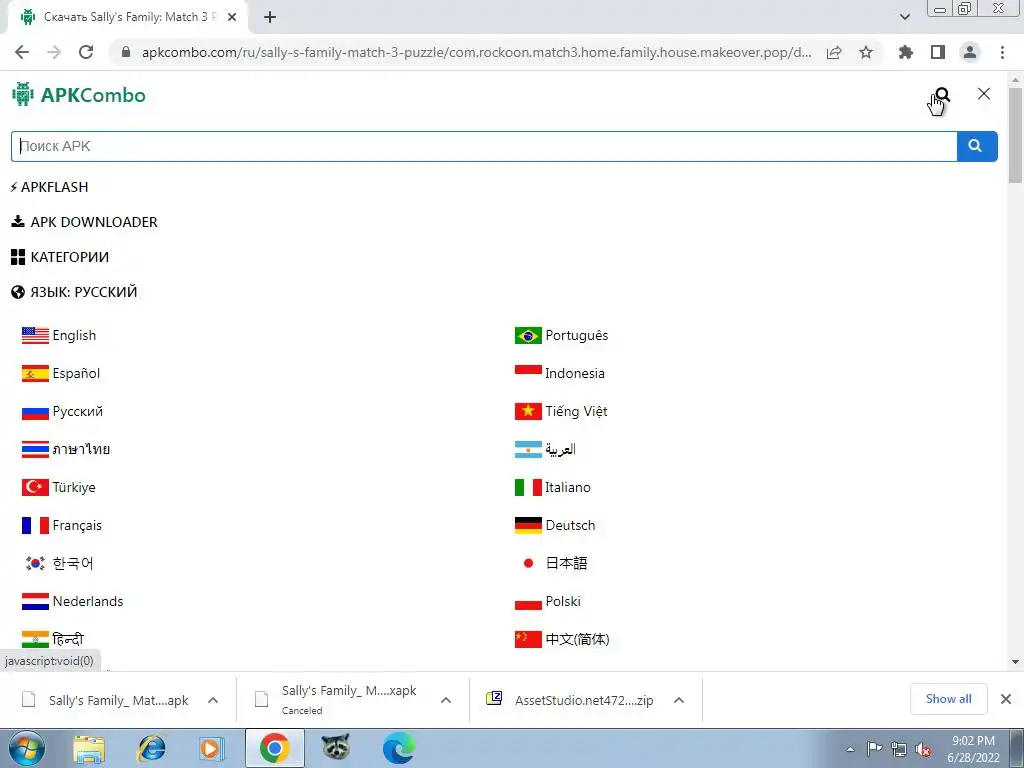Screen dimensions: 1024x768
Task: Select the Tiếng Việt language link
Action: [576, 411]
